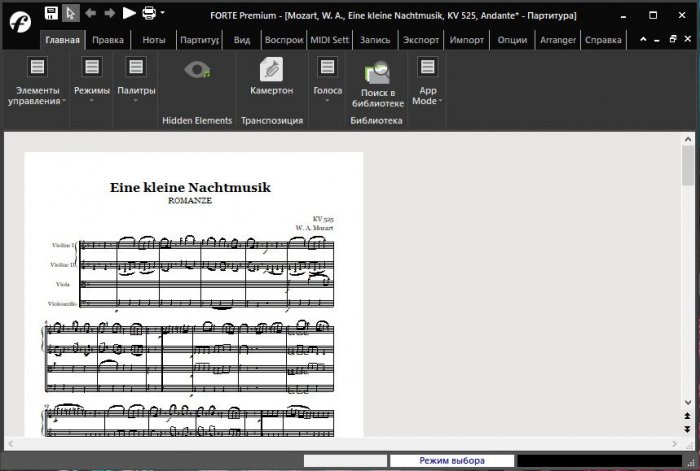The width and height of the screenshot is (700, 471).
Task: Click the W. A. Mozart composer text
Action: click(314, 228)
